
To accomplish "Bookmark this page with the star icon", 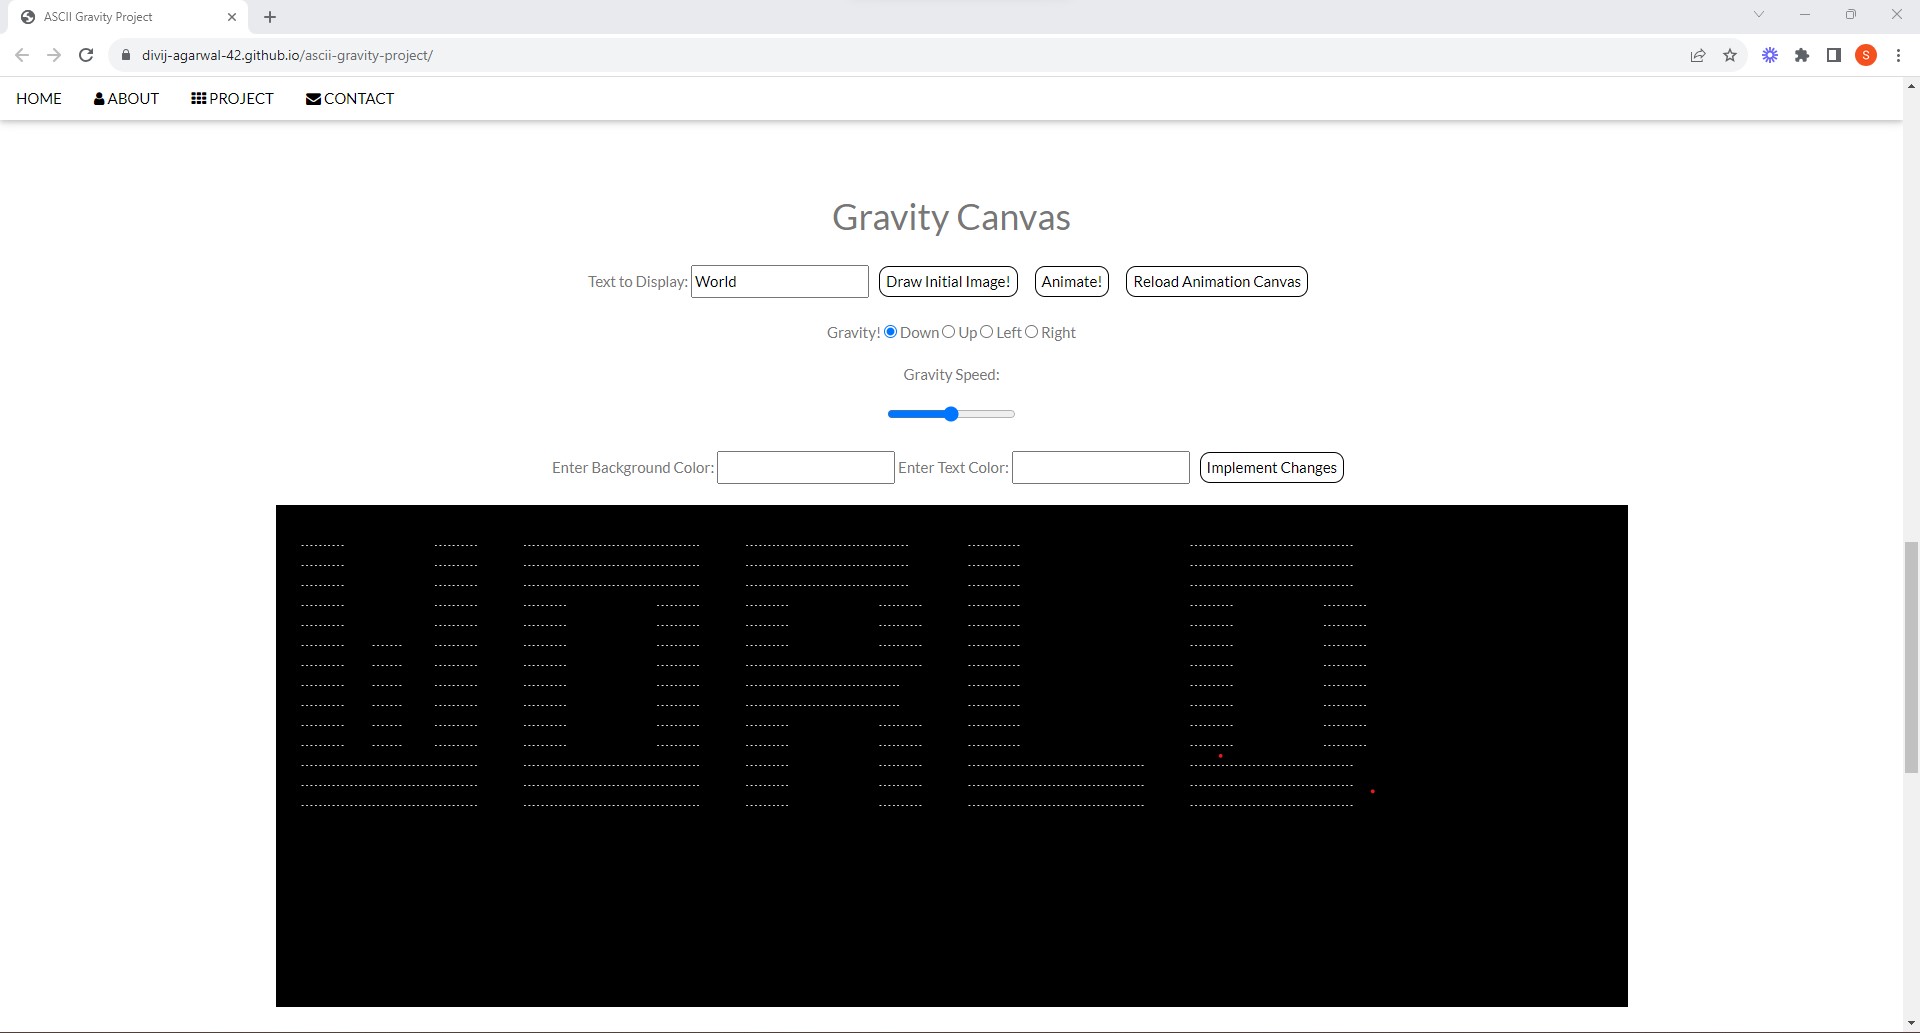I will coord(1730,55).
